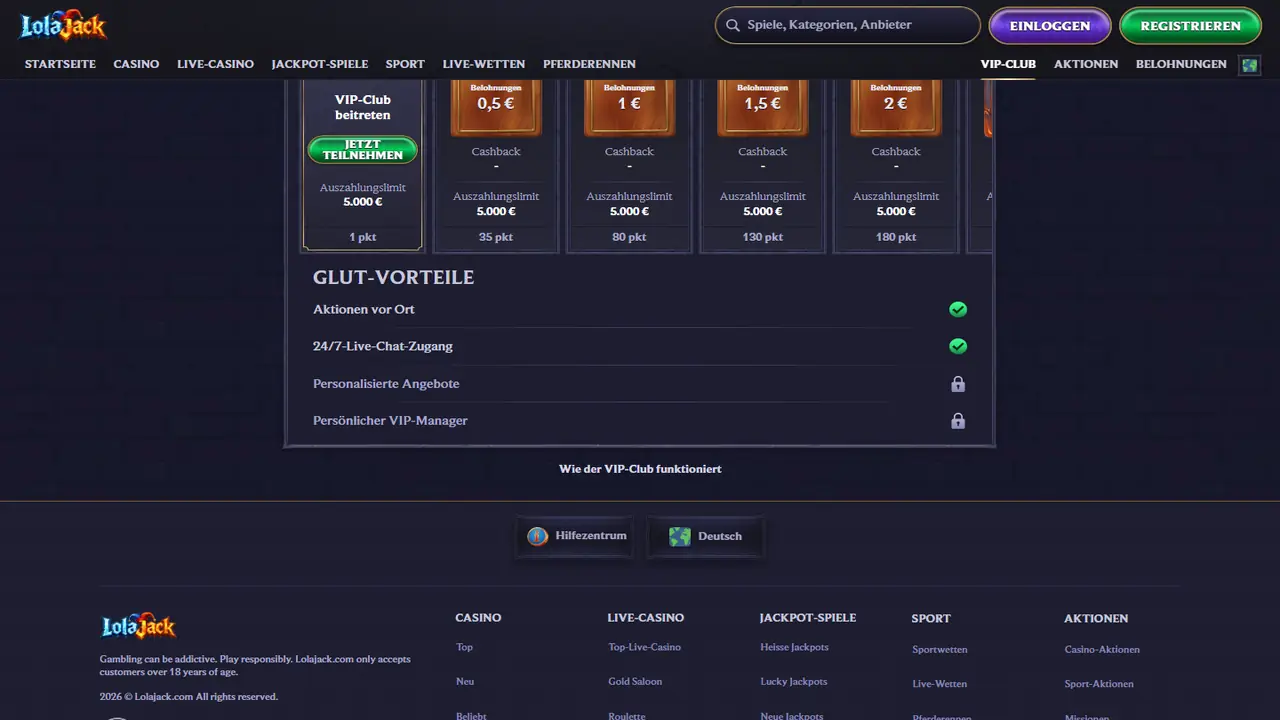Click the magnifier icon in search bar

[733, 25]
